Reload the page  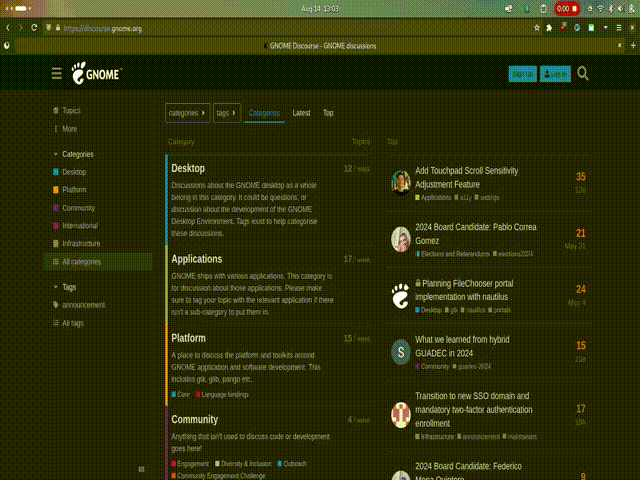34,28
